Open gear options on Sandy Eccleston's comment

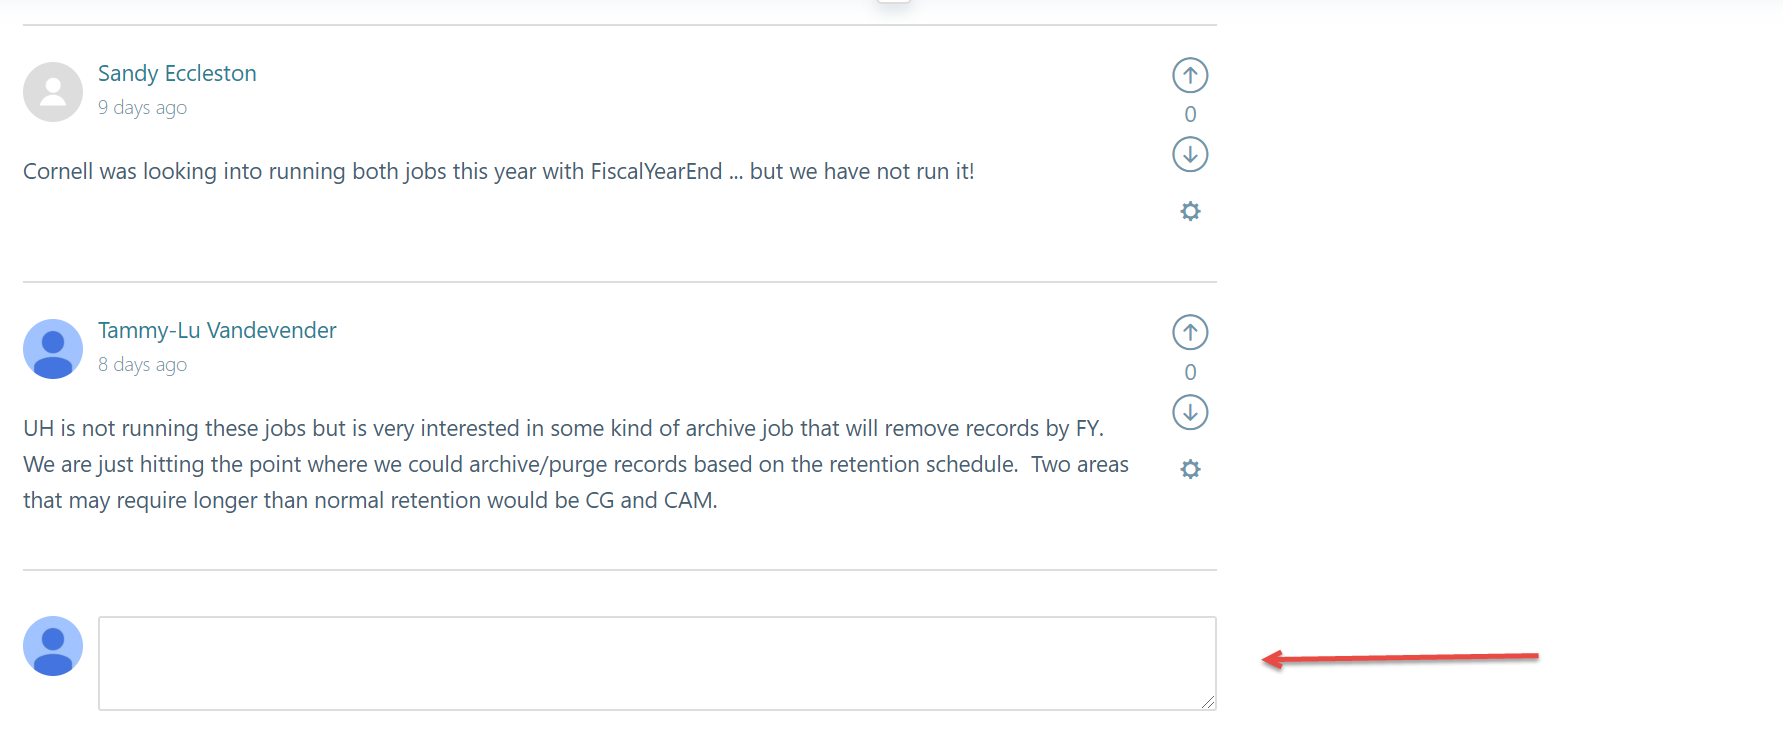click(1190, 211)
